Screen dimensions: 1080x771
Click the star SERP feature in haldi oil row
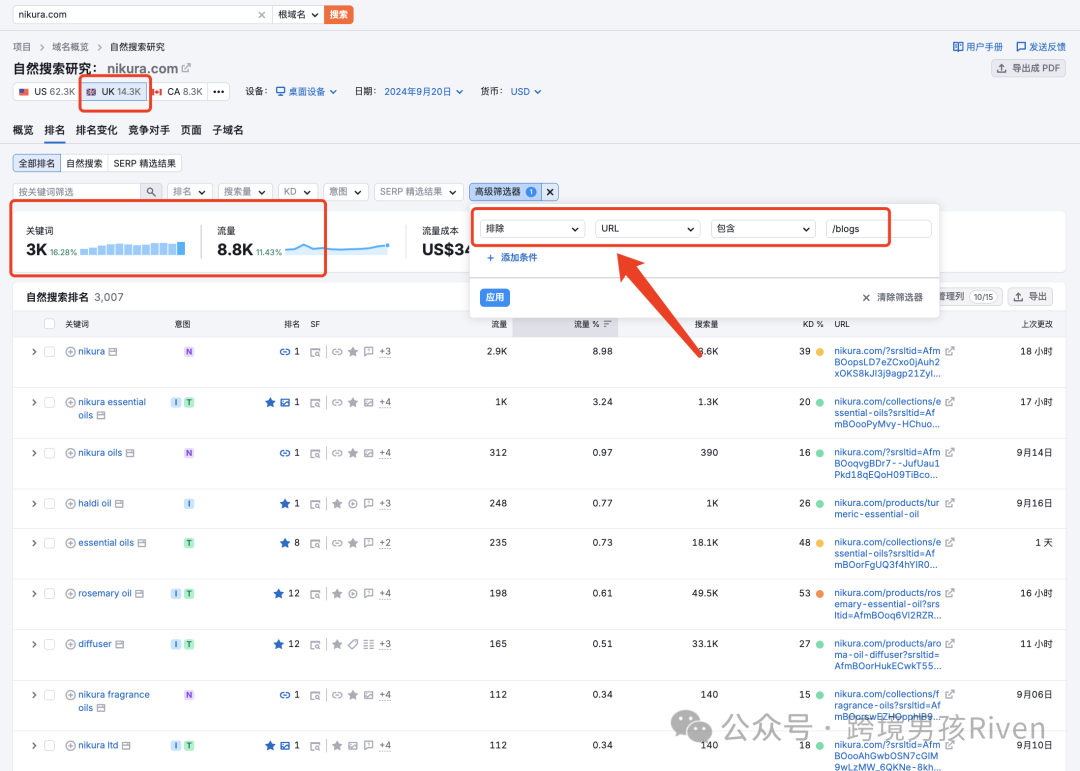tap(337, 504)
